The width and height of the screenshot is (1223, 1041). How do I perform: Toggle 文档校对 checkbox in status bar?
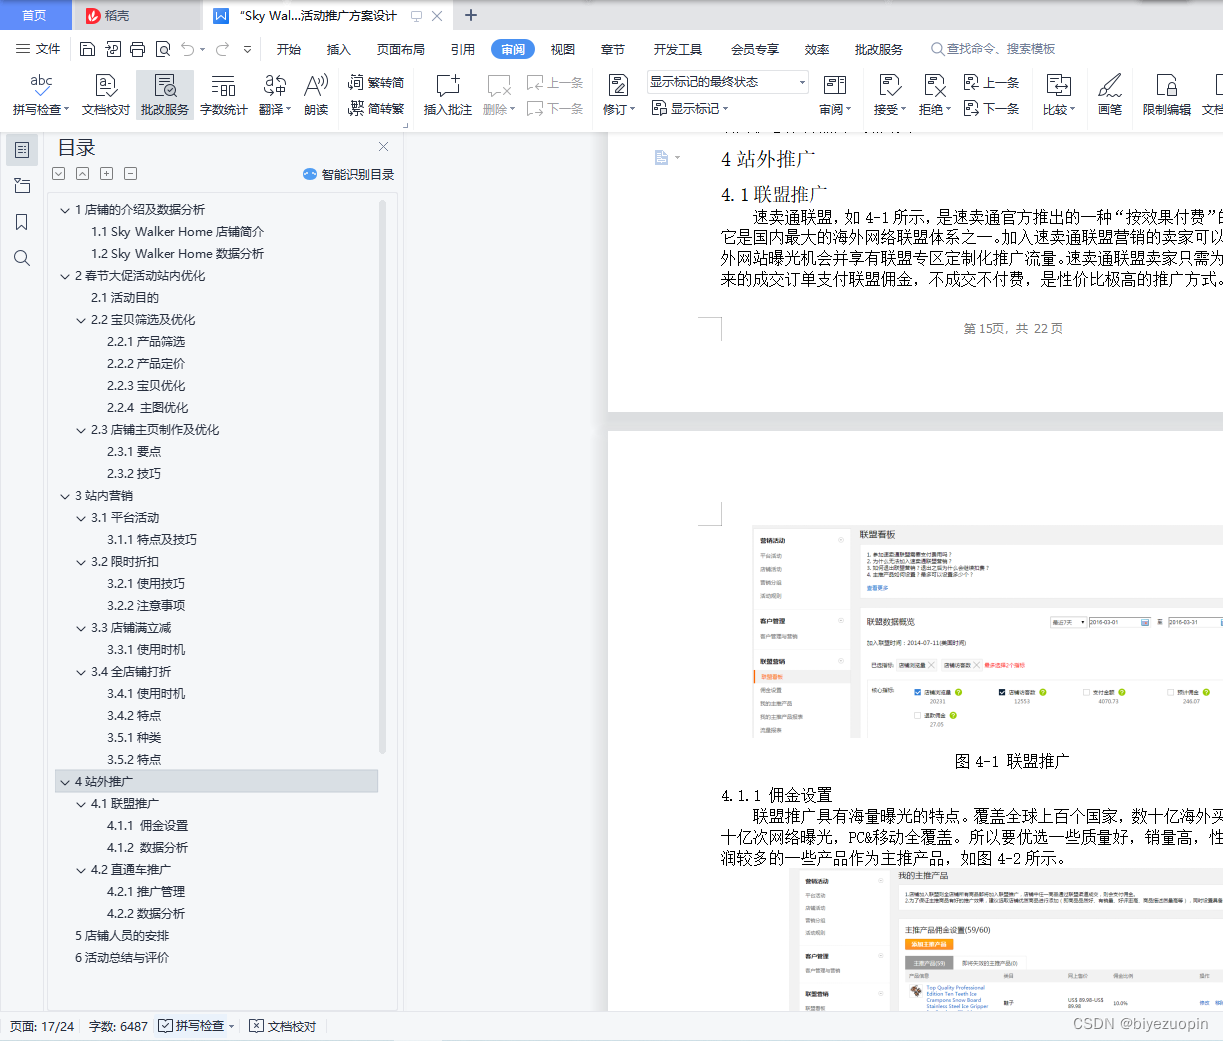257,1026
